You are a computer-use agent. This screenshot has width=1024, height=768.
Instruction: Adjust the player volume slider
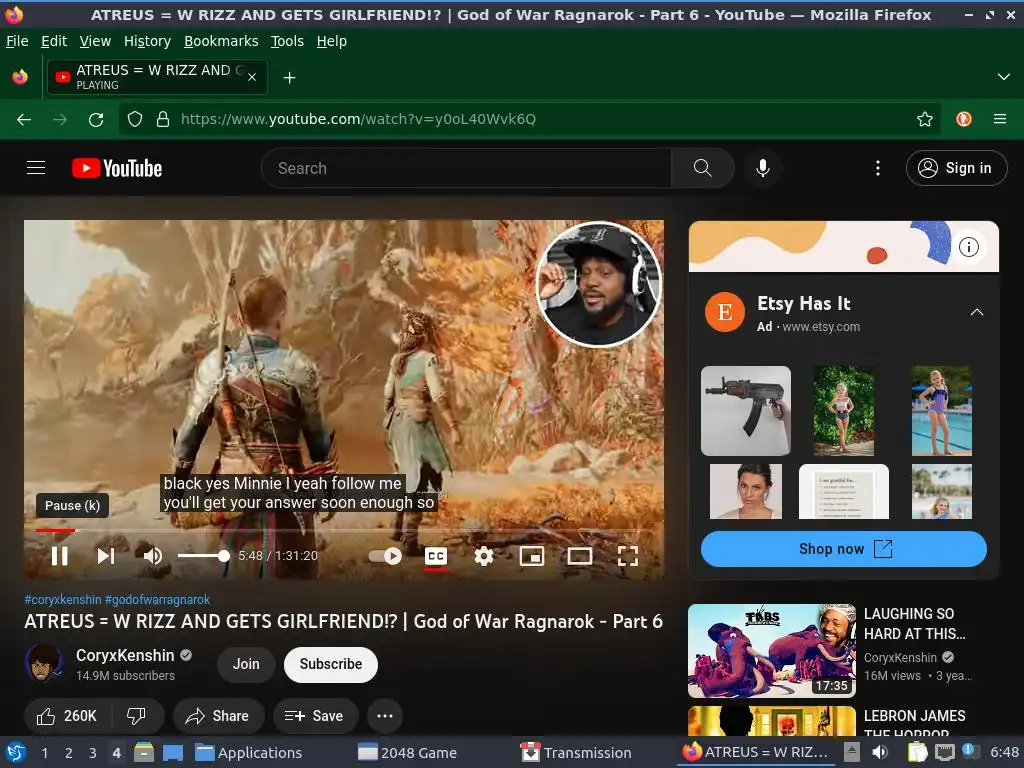pyautogui.click(x=203, y=556)
